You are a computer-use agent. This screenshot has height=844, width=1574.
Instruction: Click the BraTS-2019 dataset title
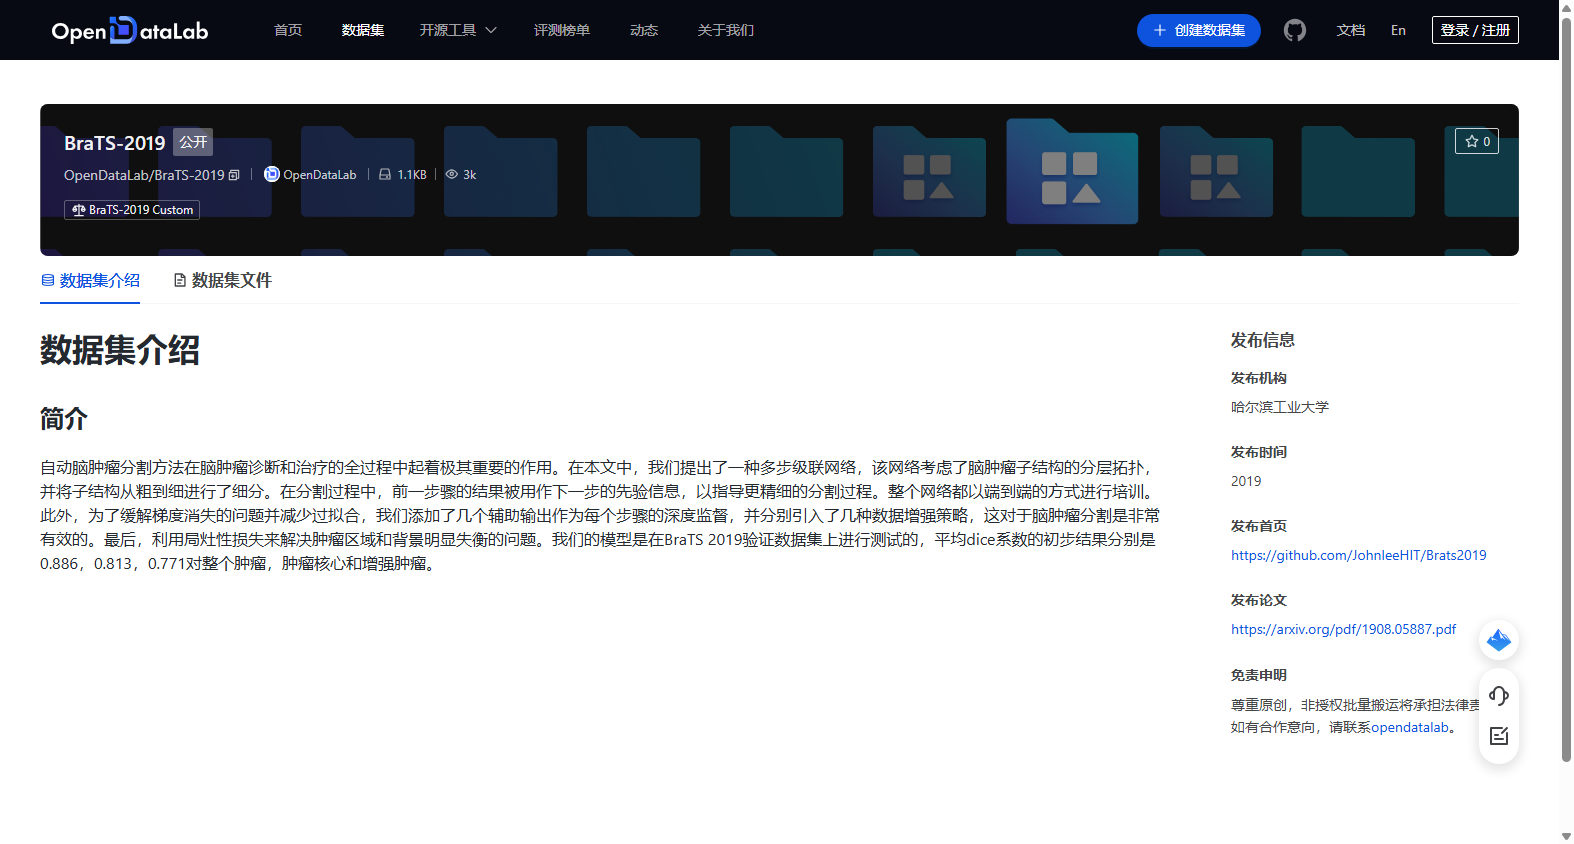point(115,143)
